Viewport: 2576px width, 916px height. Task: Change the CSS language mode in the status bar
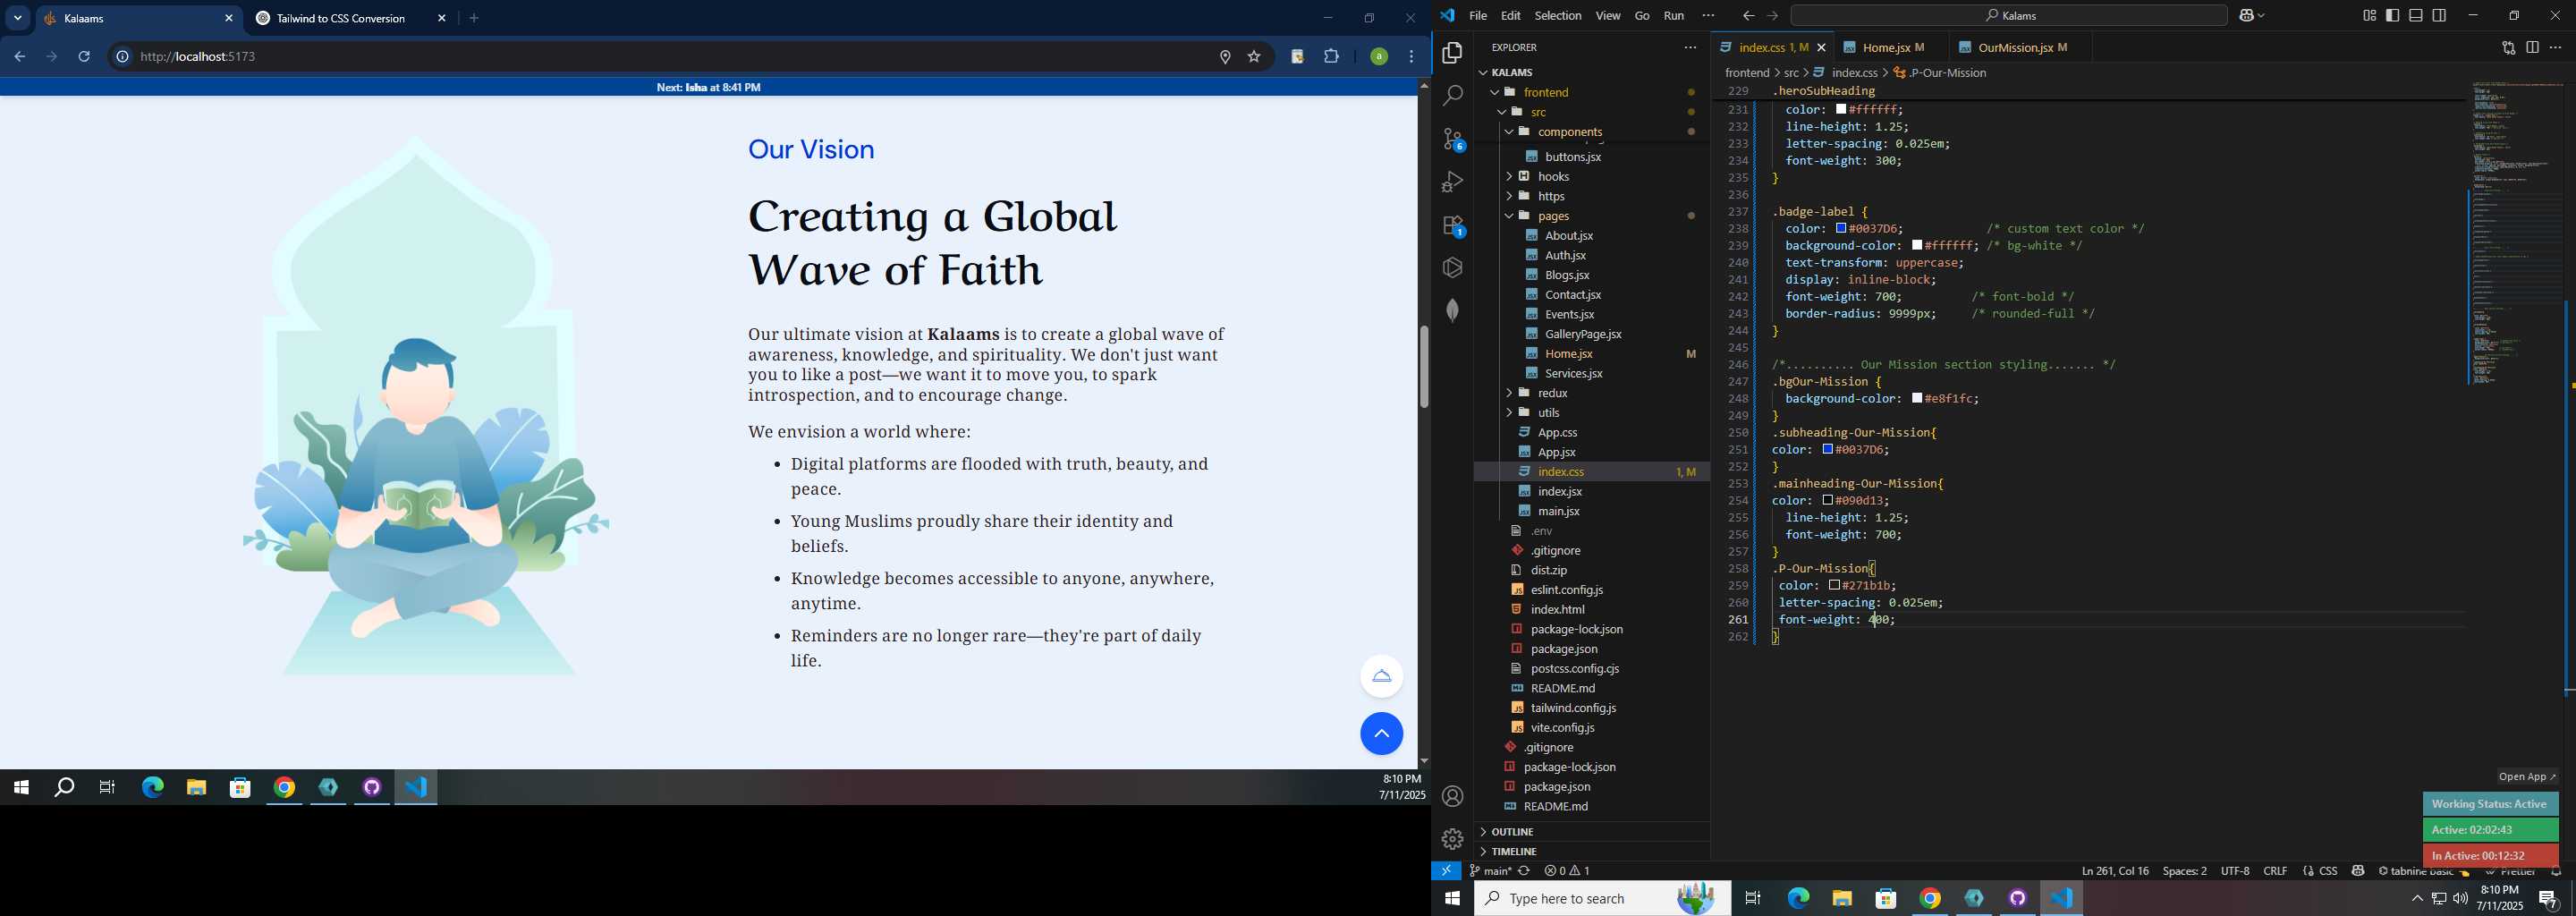pos(2327,871)
